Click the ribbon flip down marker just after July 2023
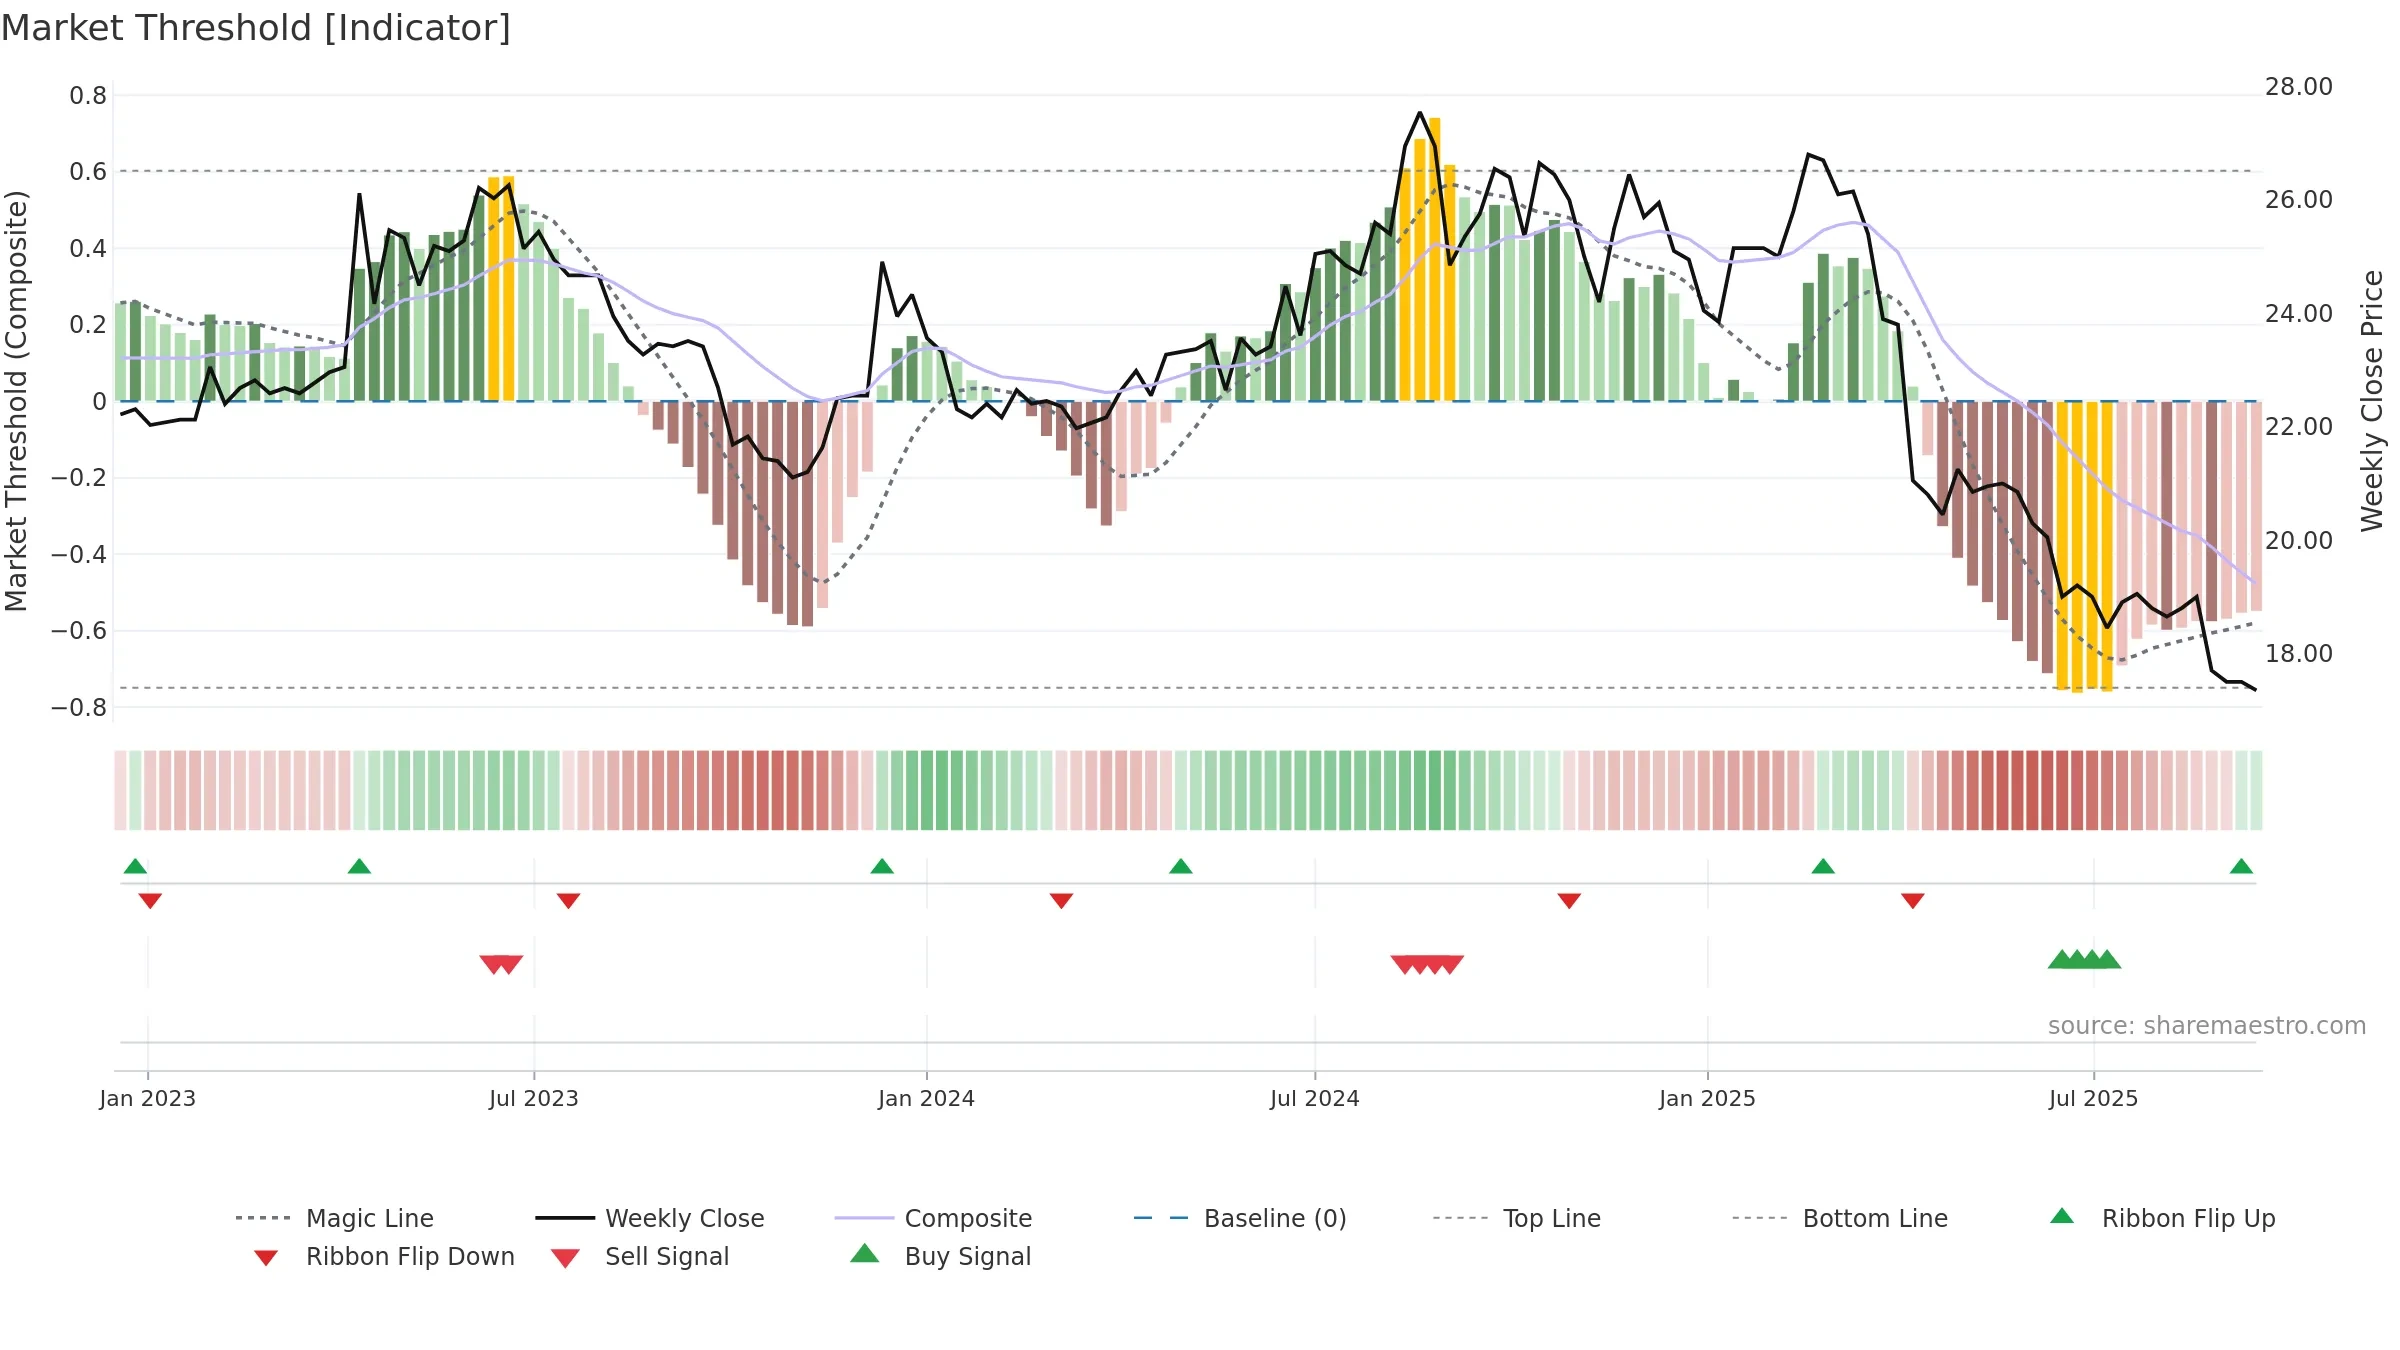This screenshot has height=1350, width=2400. pyautogui.click(x=568, y=901)
